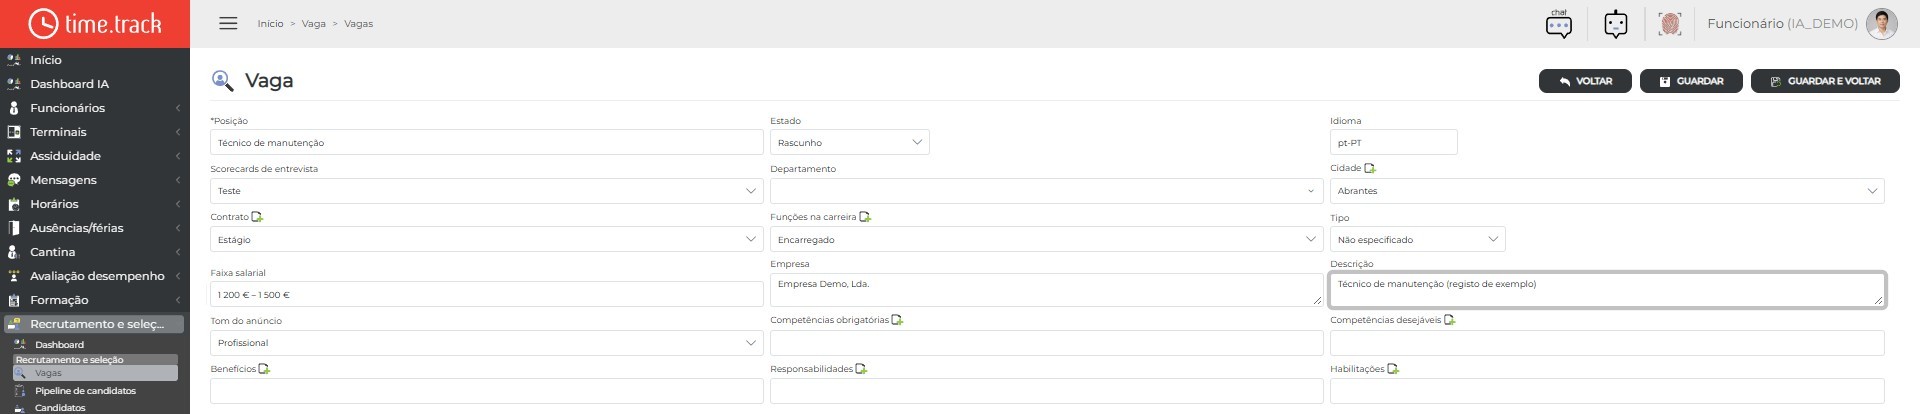Click the VOLTAR button
Screen dimensions: 1920x414
[1585, 81]
